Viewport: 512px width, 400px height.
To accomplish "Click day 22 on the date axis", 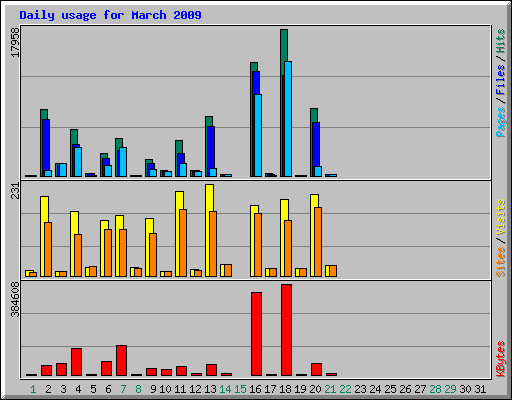I will pyautogui.click(x=345, y=389).
